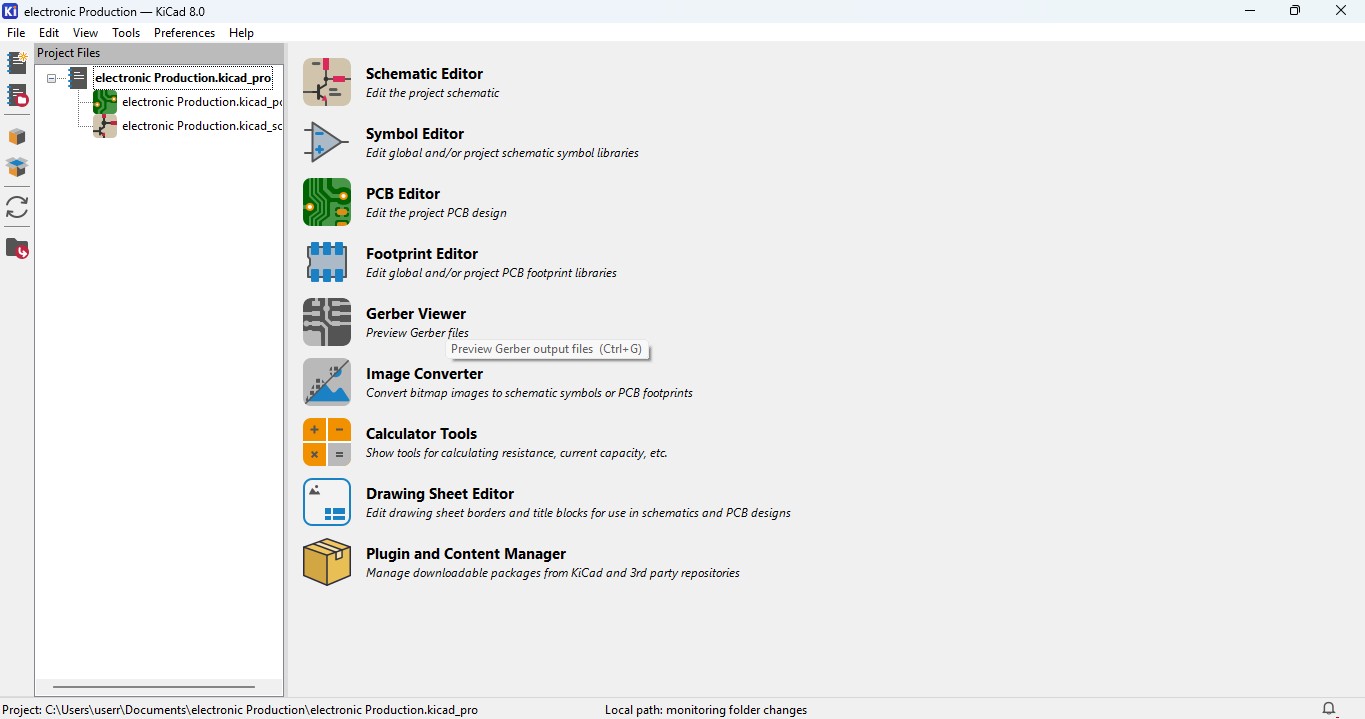
Task: Close the KiCad window
Action: coord(1341,11)
